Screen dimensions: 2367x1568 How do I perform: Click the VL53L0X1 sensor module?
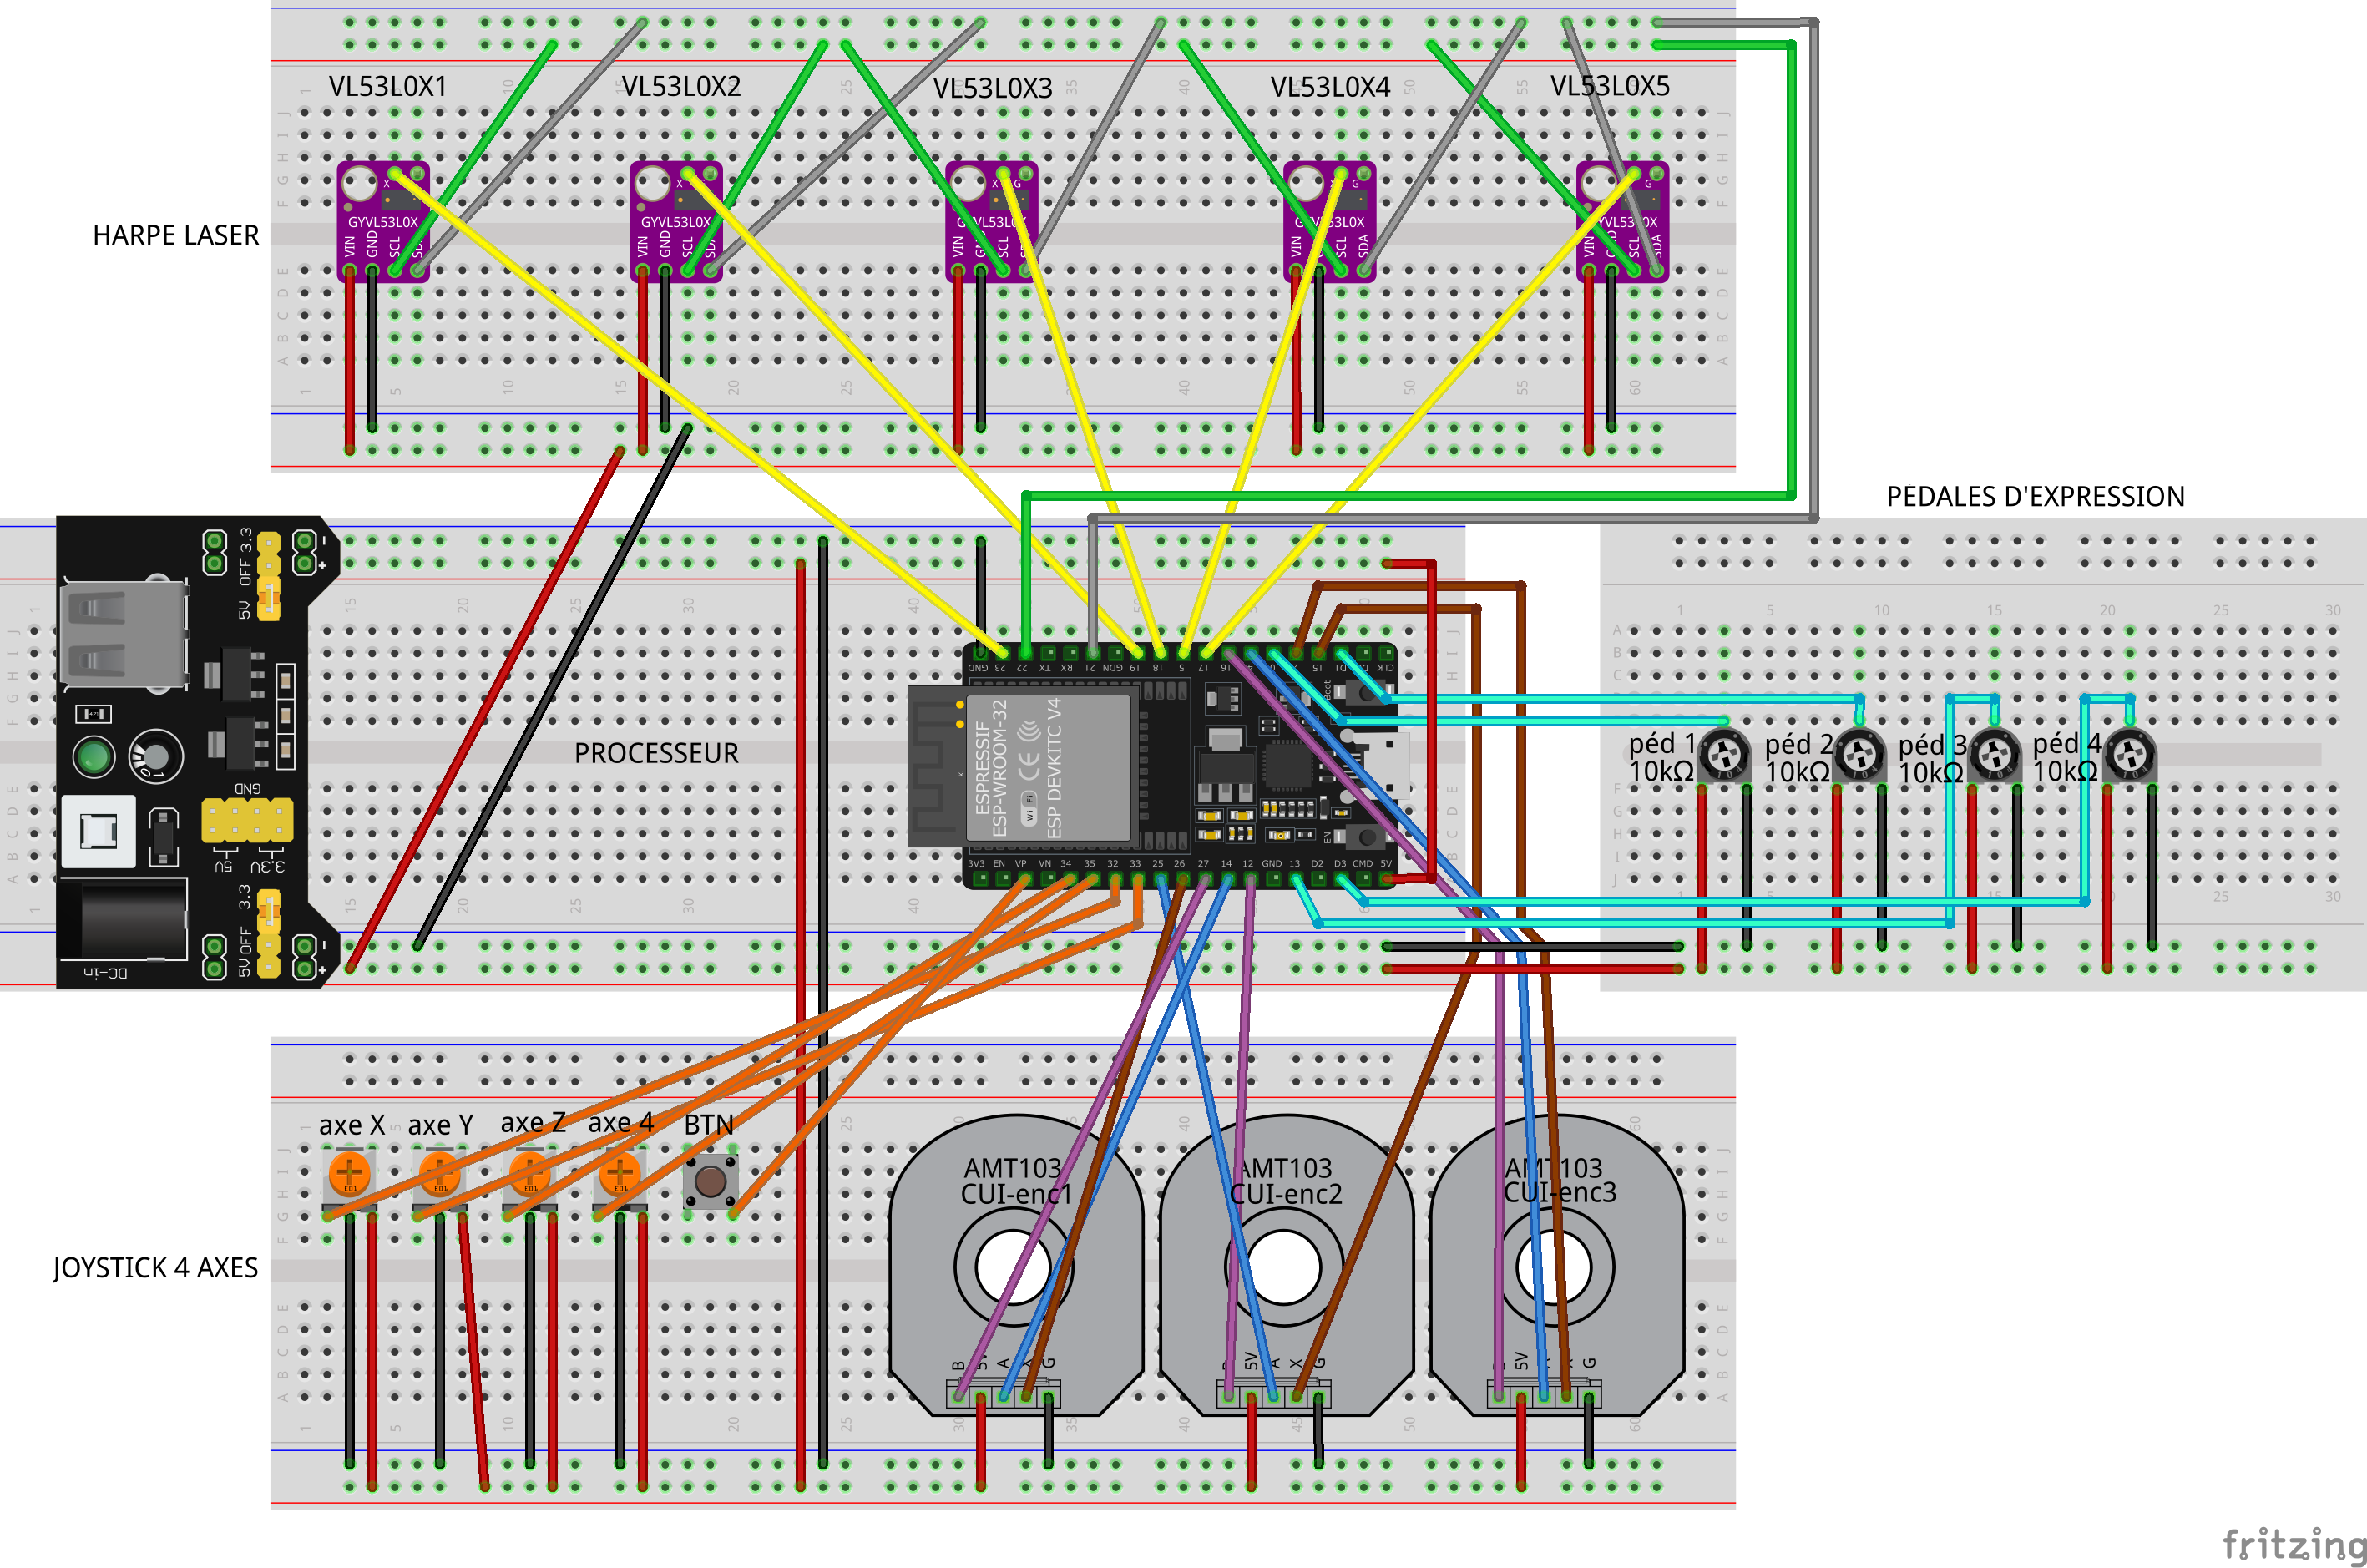(383, 221)
